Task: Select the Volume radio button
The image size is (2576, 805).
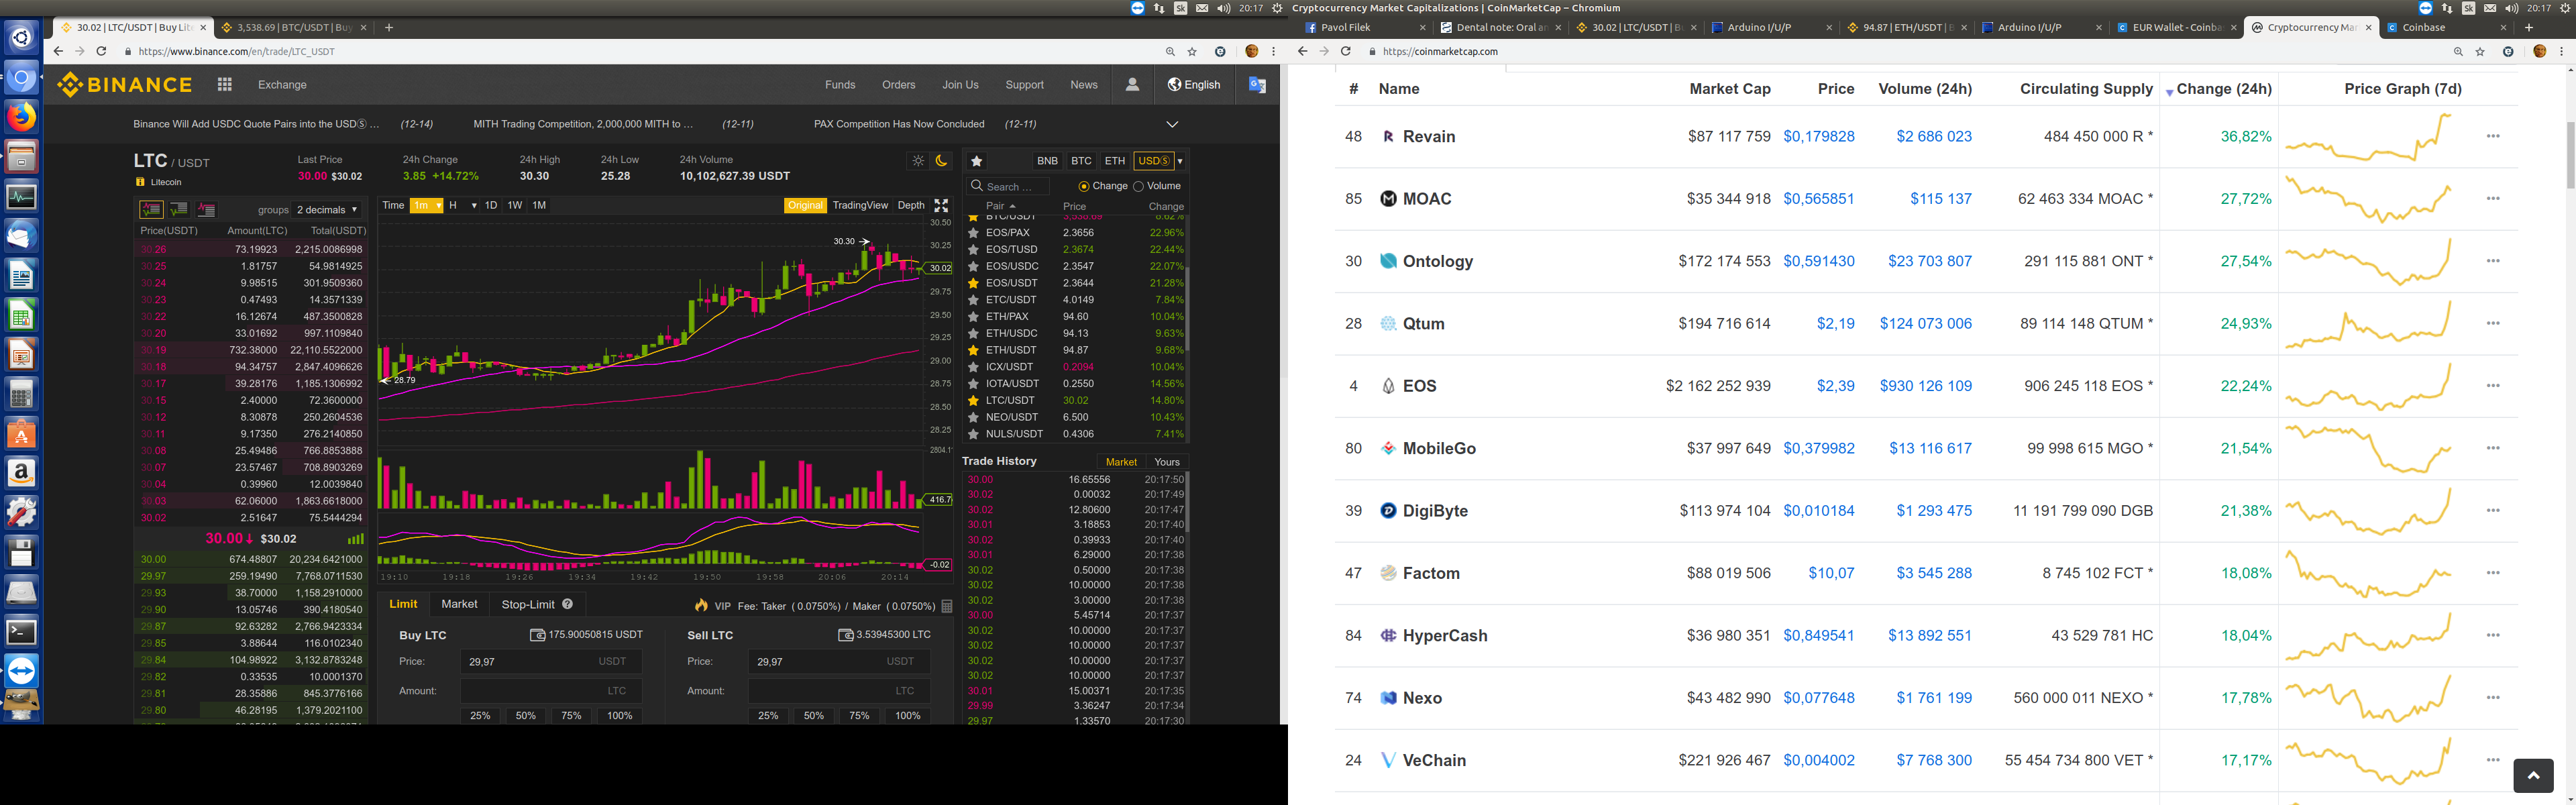Action: pos(1138,186)
